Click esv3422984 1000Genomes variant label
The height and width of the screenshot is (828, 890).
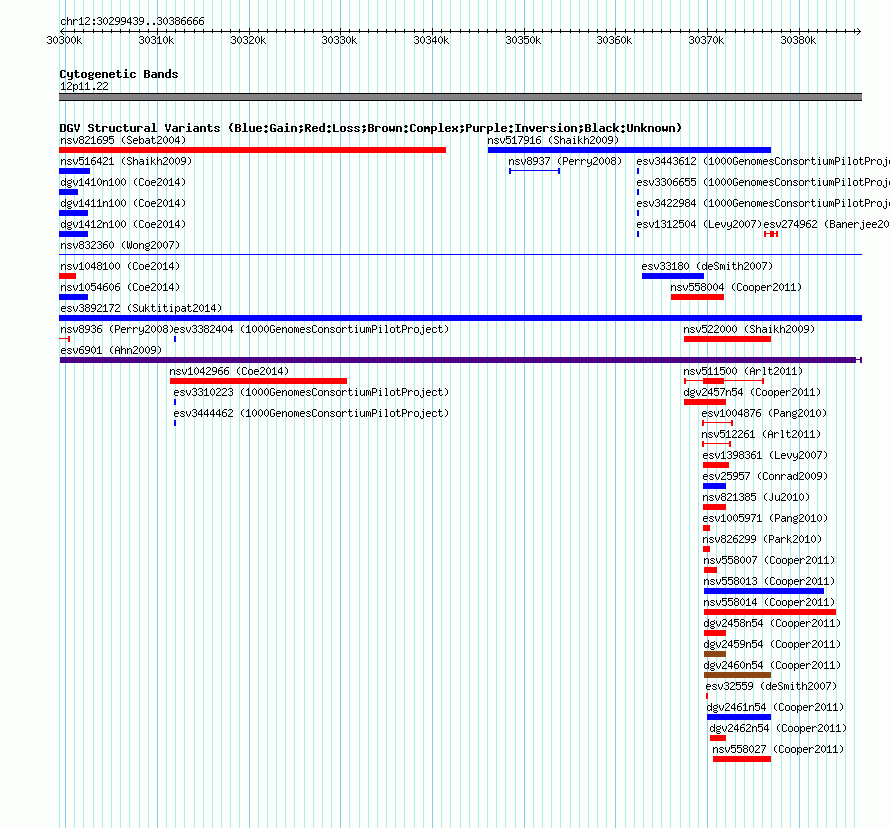pyautogui.click(x=763, y=203)
